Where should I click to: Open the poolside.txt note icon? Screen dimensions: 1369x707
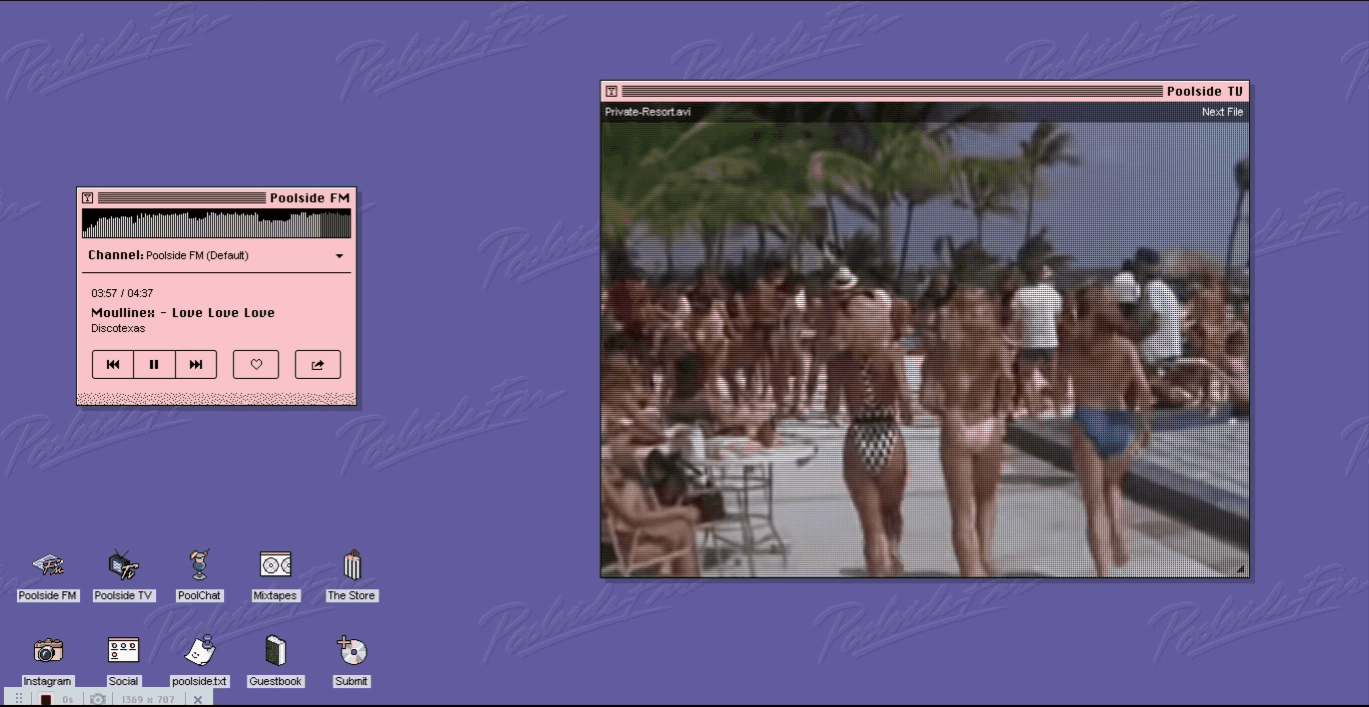(199, 660)
